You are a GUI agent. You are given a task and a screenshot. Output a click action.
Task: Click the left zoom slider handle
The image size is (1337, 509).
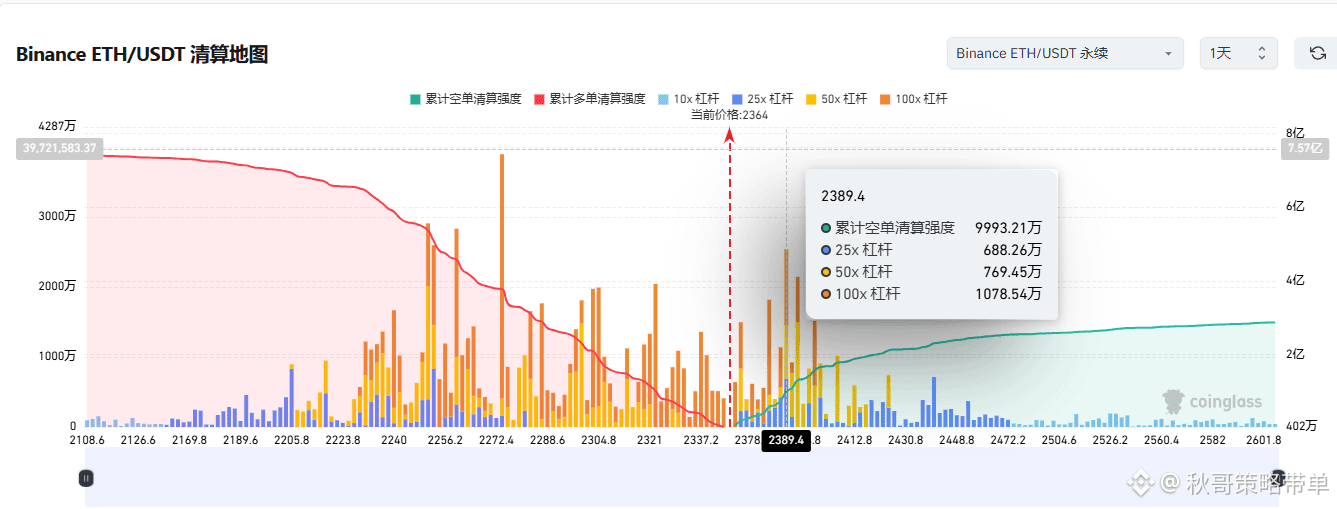[x=86, y=478]
